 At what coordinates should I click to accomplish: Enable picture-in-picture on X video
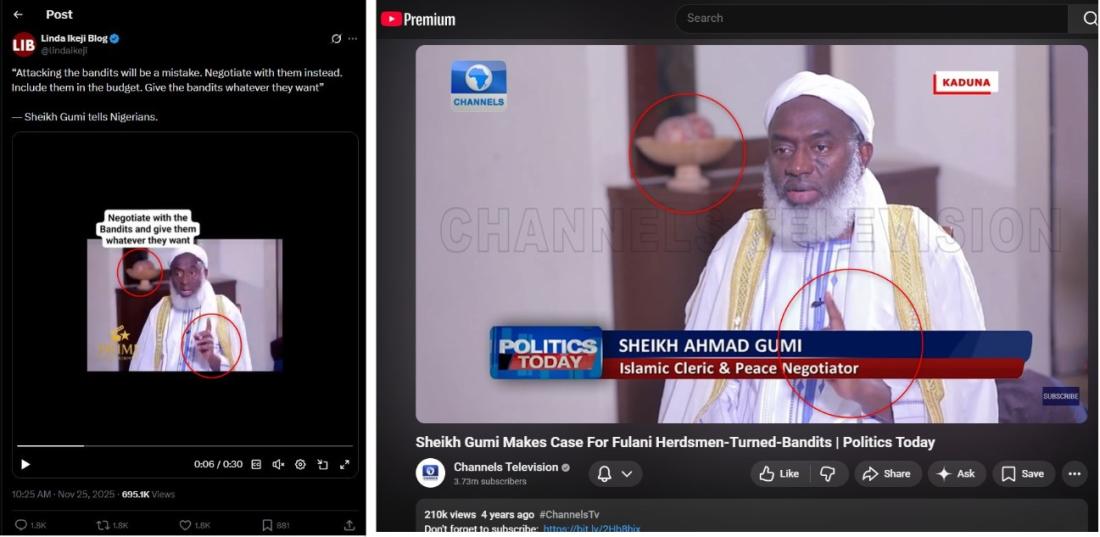[x=322, y=464]
